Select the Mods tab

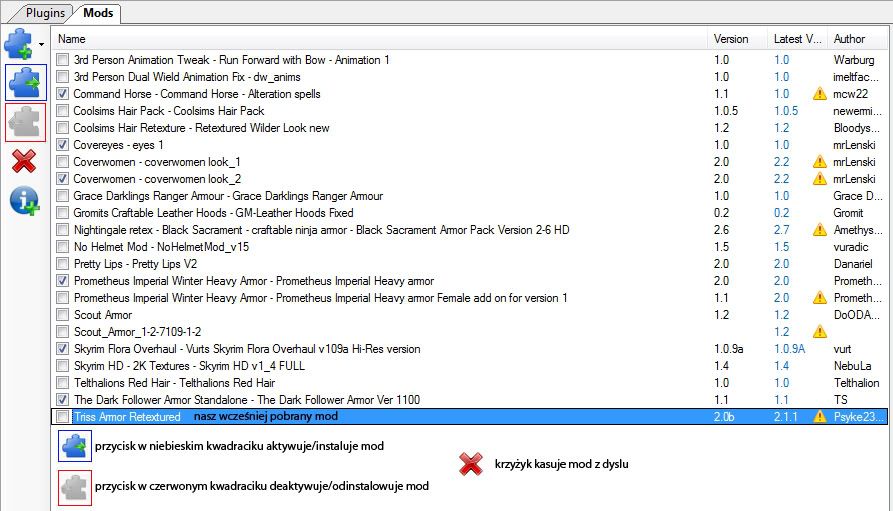98,13
